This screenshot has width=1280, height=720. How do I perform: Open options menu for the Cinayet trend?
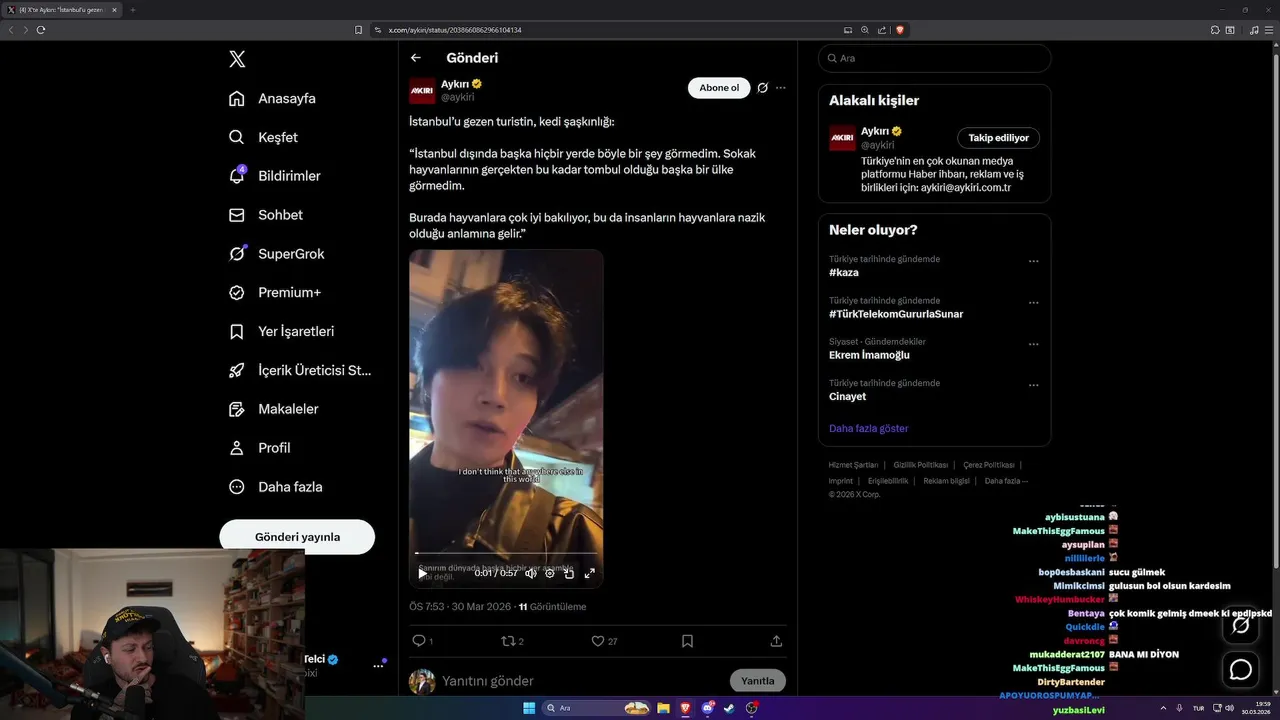tap(1034, 386)
